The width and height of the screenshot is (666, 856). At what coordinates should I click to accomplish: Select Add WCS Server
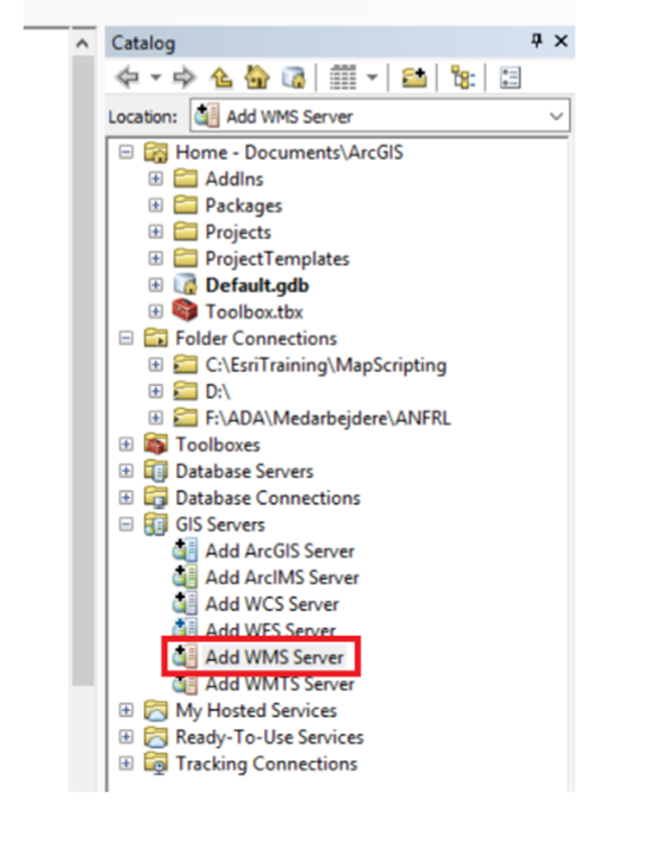pyautogui.click(x=272, y=604)
